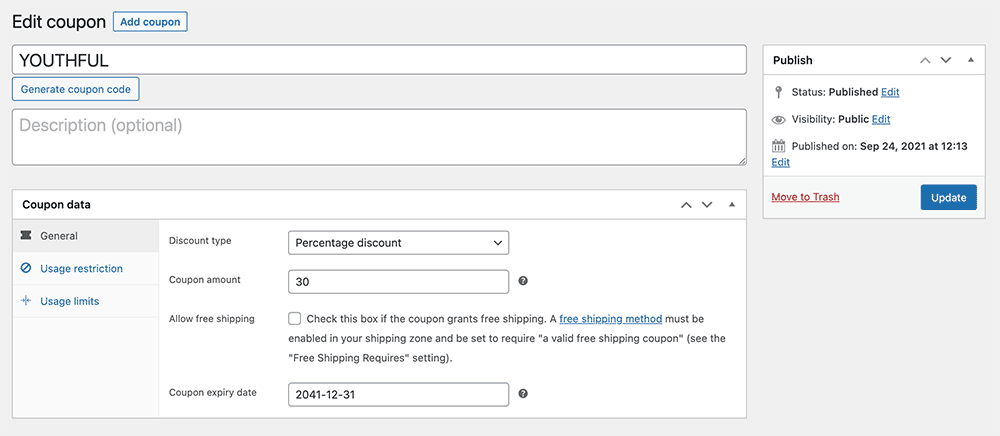Enable the Allow free shipping checkbox

pyautogui.click(x=295, y=318)
